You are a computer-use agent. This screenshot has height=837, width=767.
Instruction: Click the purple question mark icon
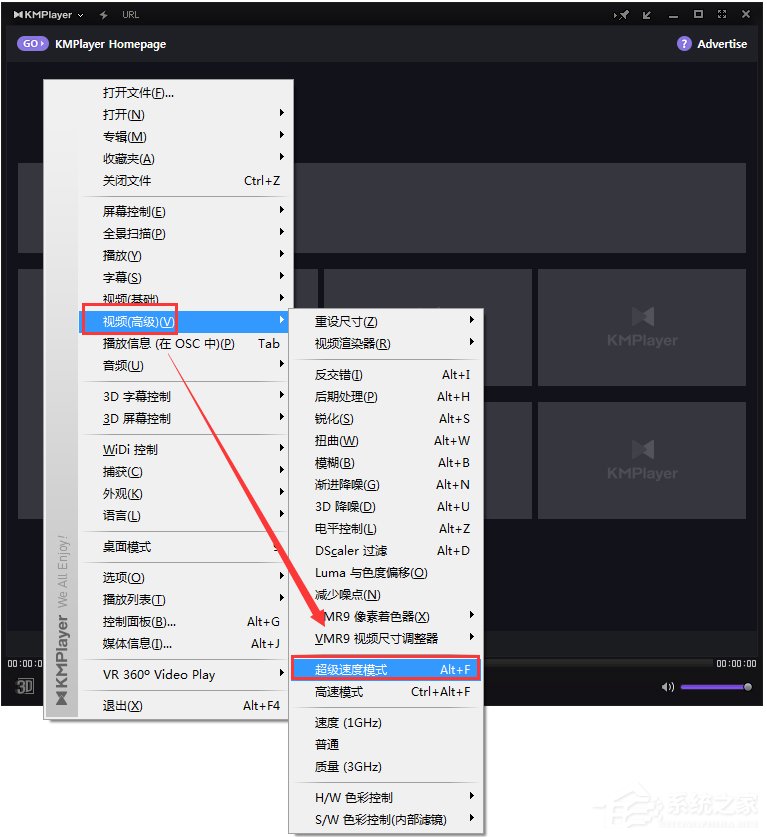coord(684,44)
